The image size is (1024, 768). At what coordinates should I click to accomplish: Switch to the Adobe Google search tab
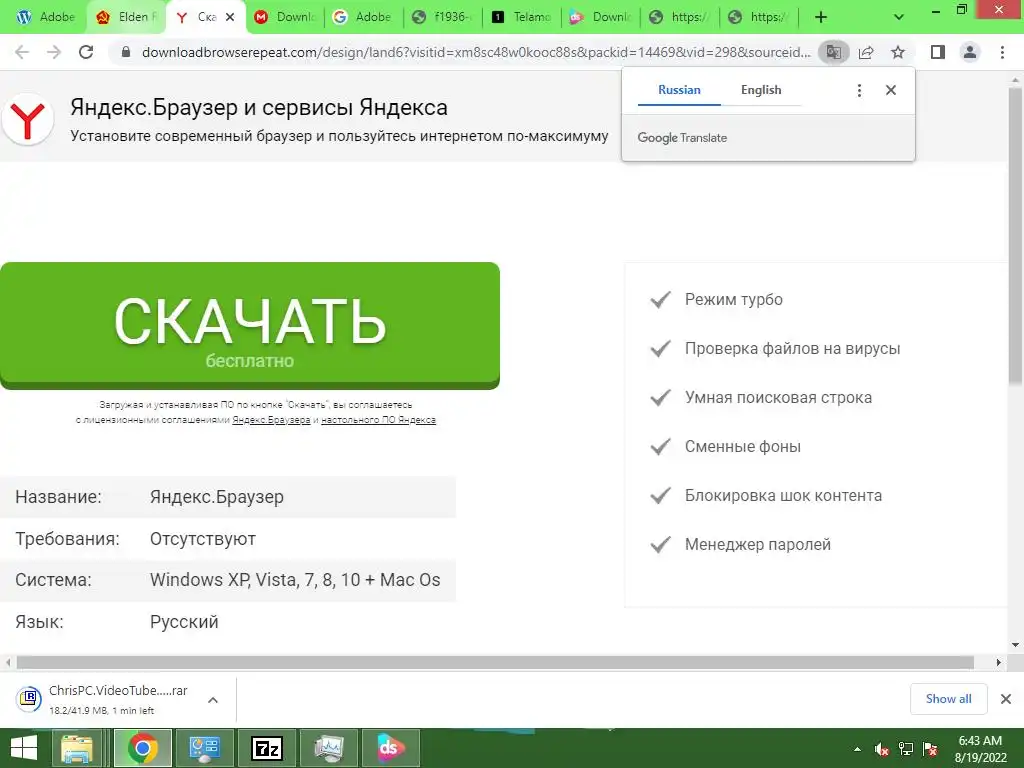click(364, 17)
